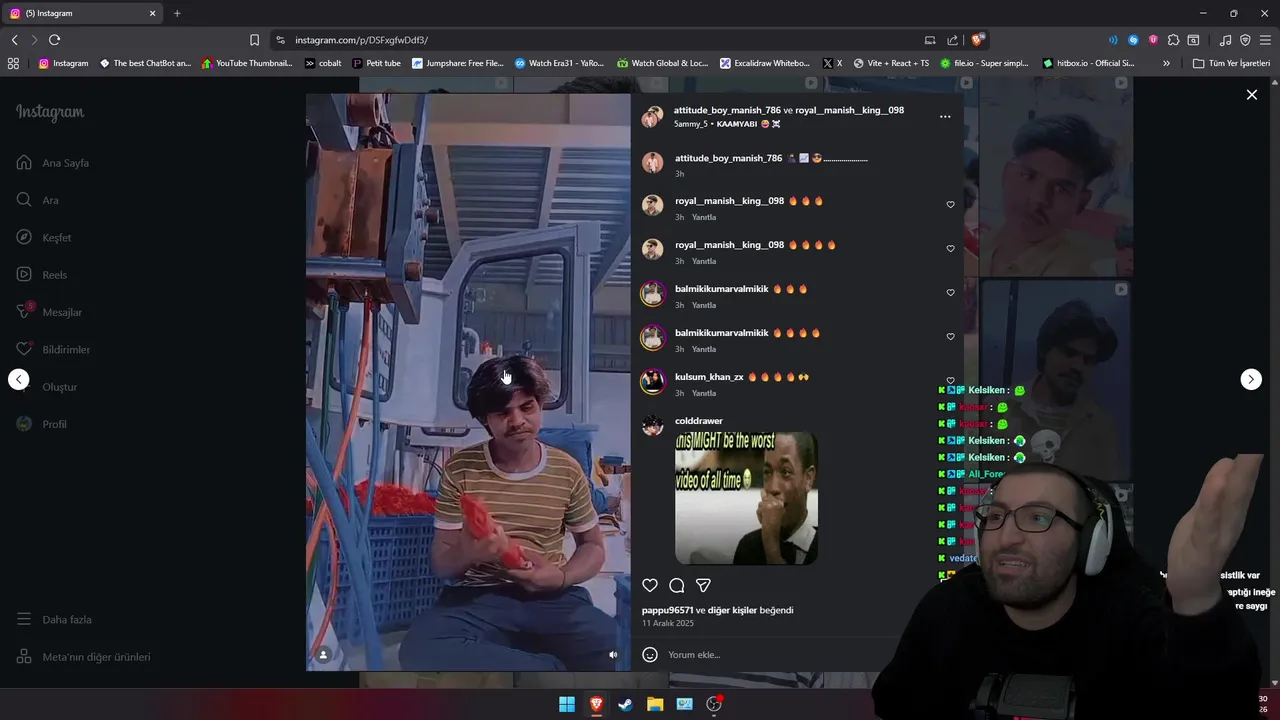Open attitude_boy_manish_786 profile from header
Viewport: 1280px width, 720px height.
[x=727, y=110]
